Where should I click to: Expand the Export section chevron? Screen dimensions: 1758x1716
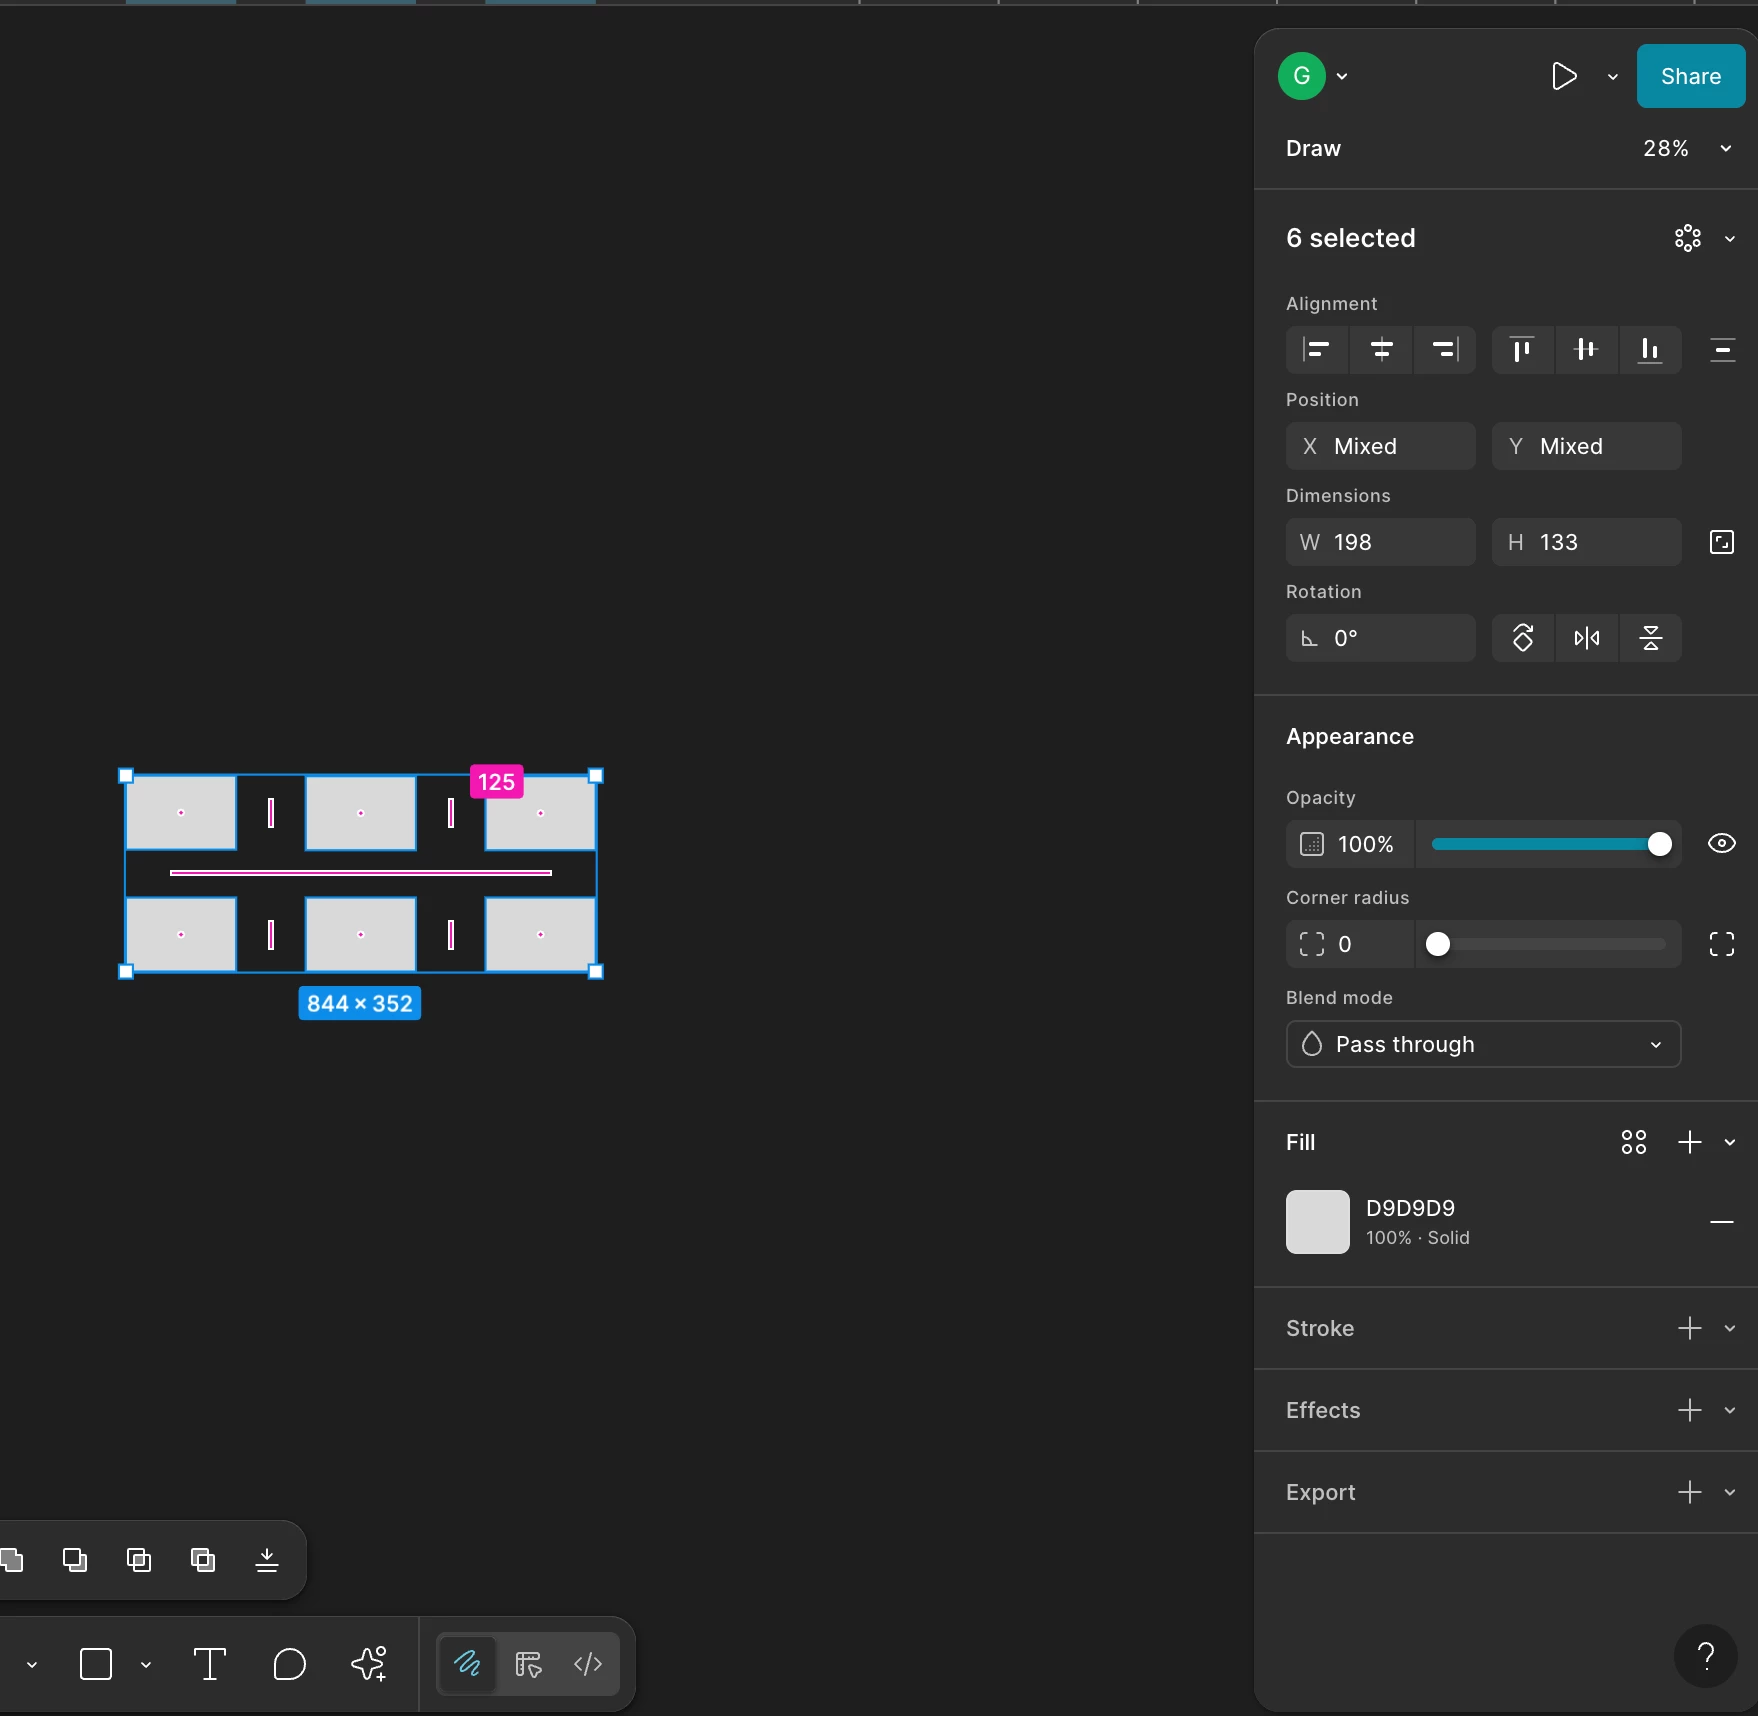pos(1730,1492)
